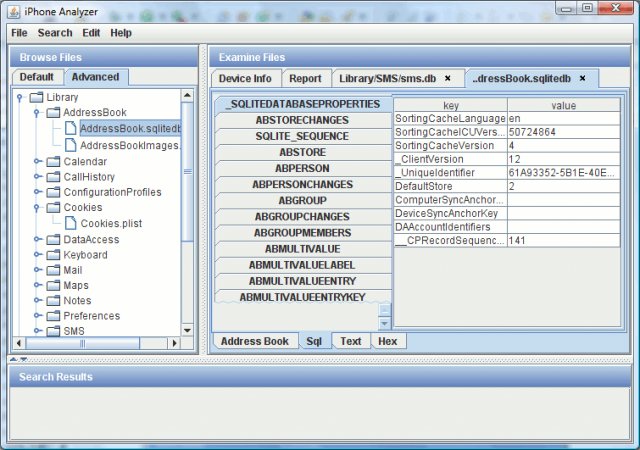The height and width of the screenshot is (450, 640).
Task: Open the ABMULTIVALUELABEL table
Action: coord(302,265)
